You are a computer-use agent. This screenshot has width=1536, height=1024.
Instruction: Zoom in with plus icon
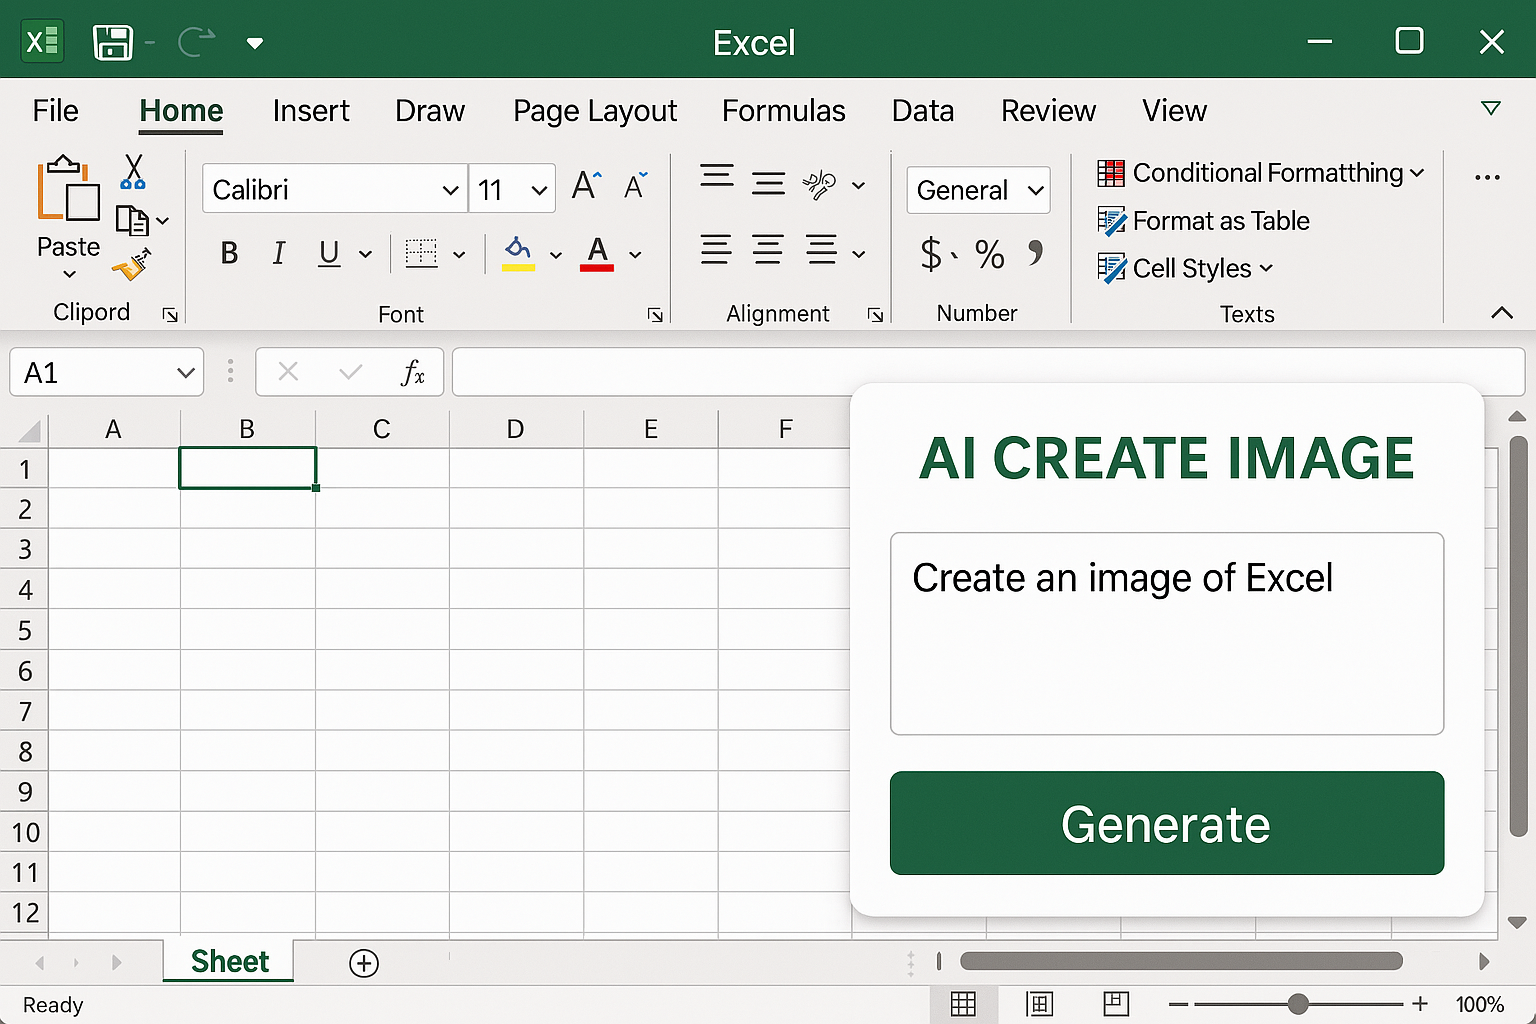point(1420,1003)
